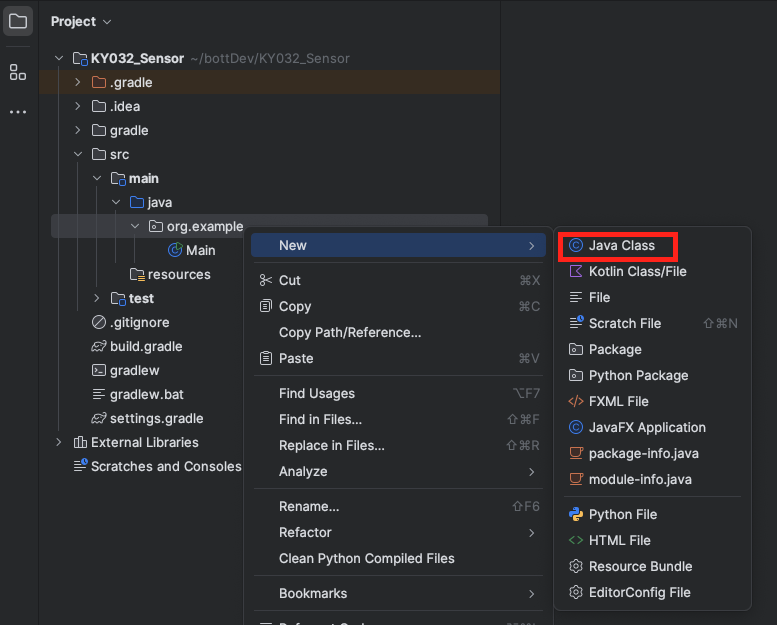Click the settings.gradle elephant icon
The height and width of the screenshot is (625, 777).
99,418
